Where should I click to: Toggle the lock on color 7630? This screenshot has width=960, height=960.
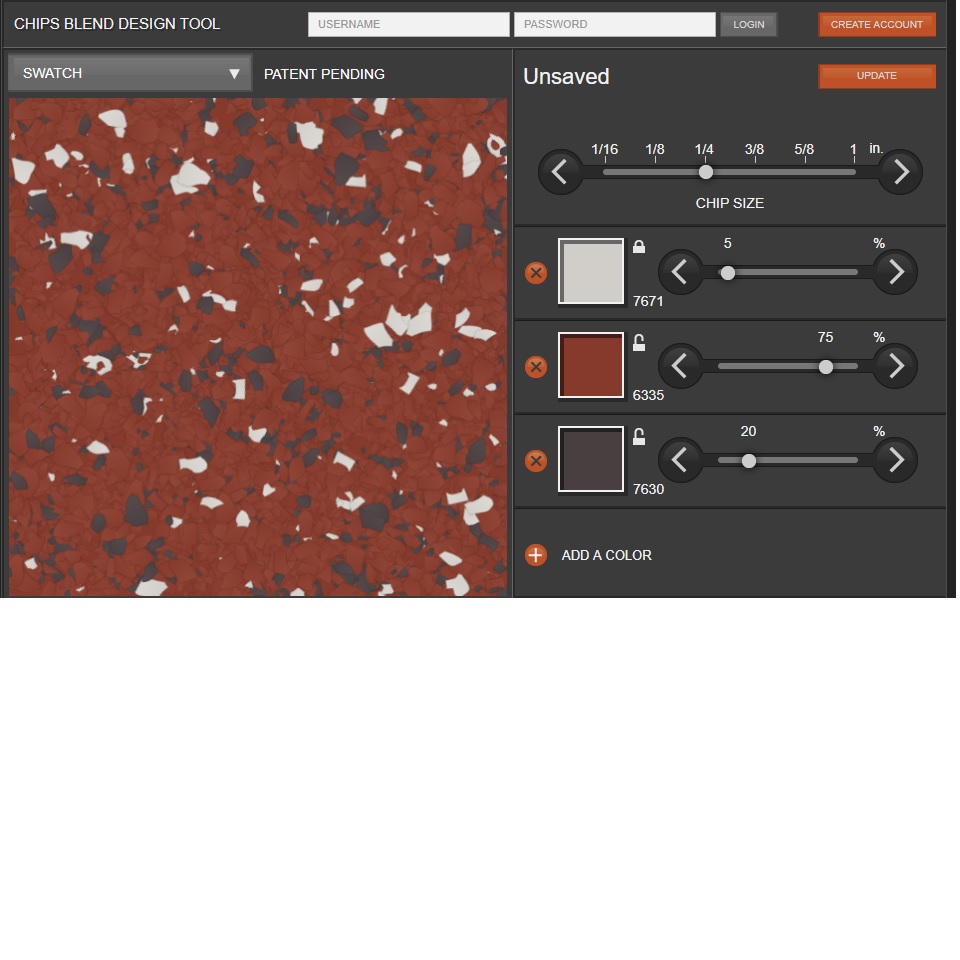click(639, 437)
